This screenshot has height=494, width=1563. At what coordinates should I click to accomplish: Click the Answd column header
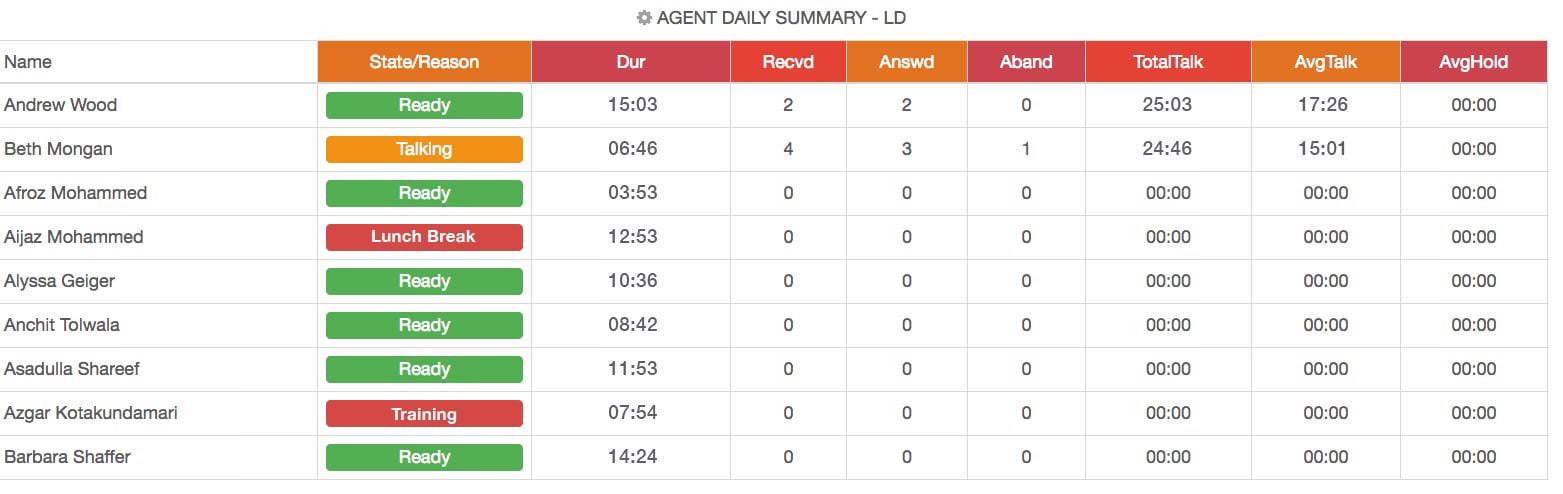(906, 62)
